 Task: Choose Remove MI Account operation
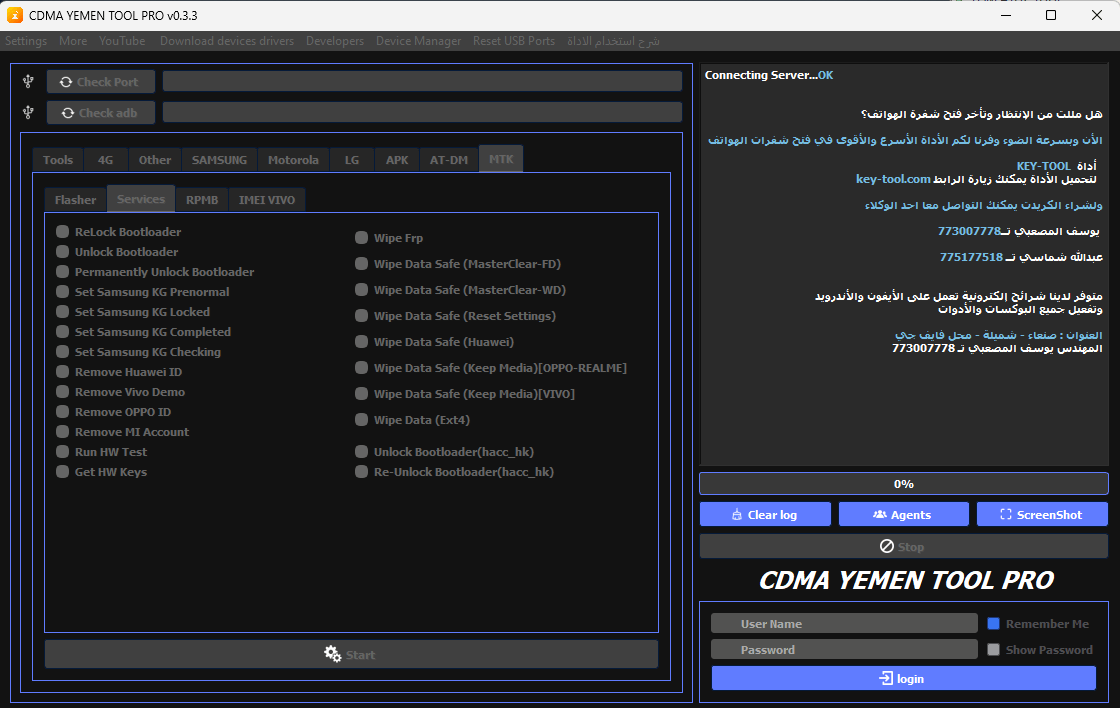62,431
